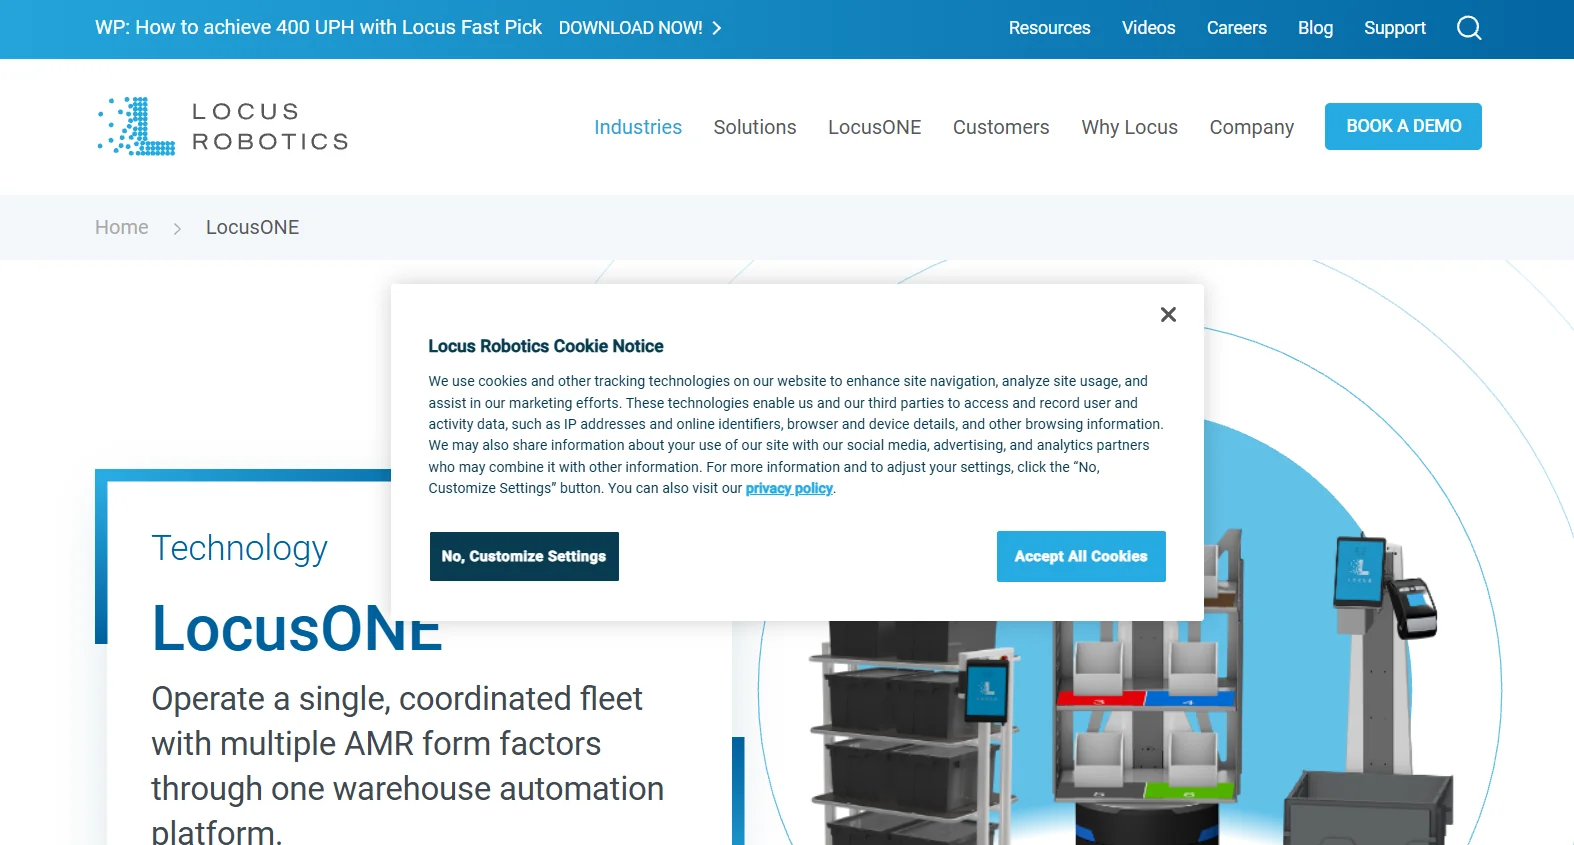Click the Locus Robotics logo
1574x845 pixels.
(223, 126)
